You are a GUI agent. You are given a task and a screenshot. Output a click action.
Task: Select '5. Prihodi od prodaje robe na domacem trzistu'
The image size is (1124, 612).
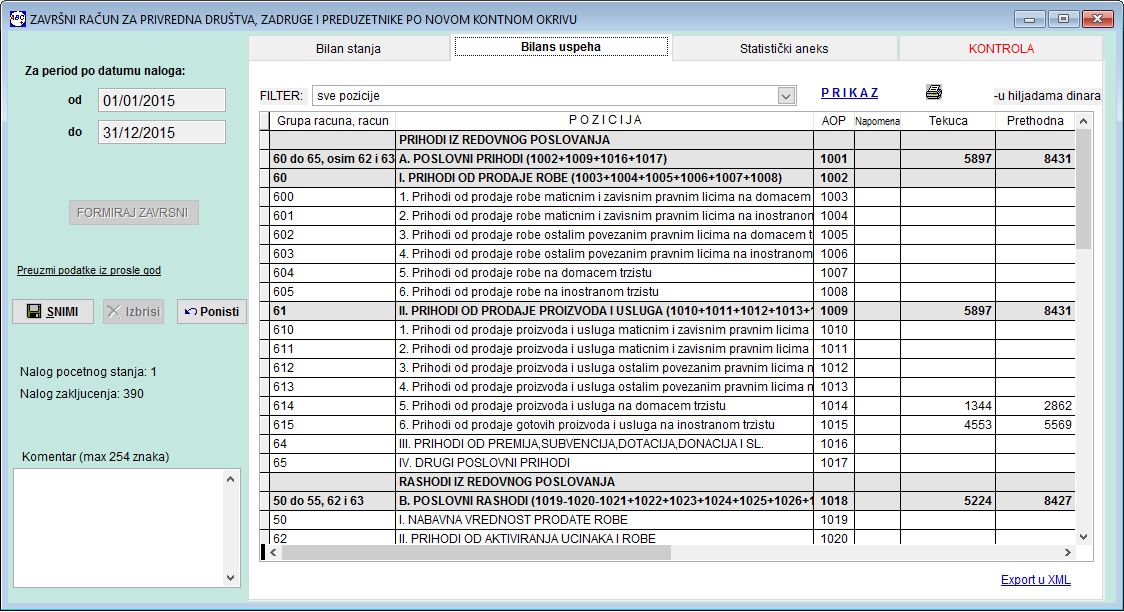click(604, 273)
